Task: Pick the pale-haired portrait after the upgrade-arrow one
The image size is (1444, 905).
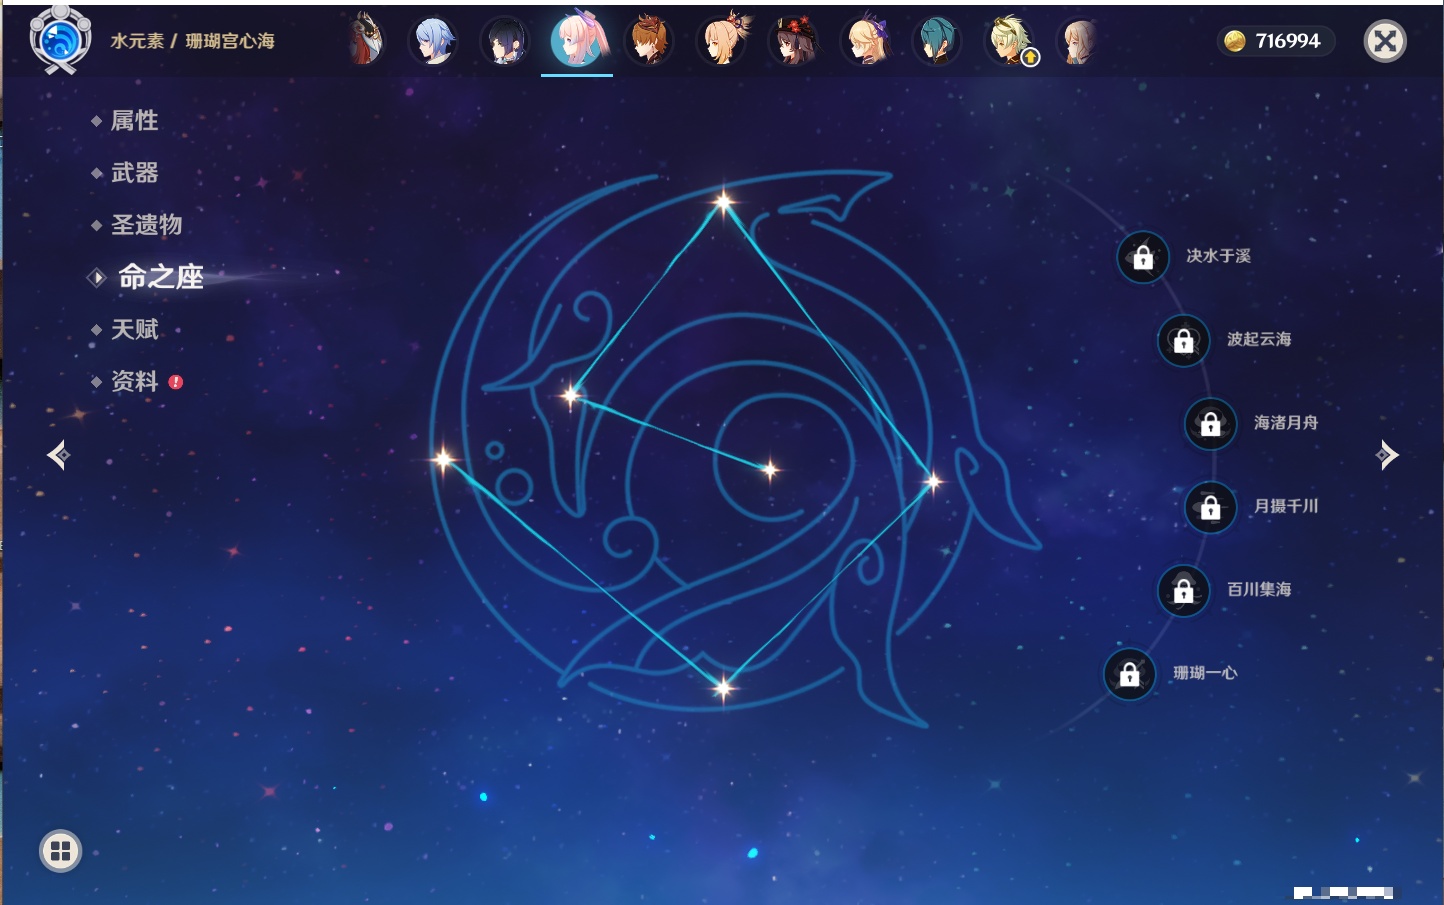Action: tap(1078, 41)
